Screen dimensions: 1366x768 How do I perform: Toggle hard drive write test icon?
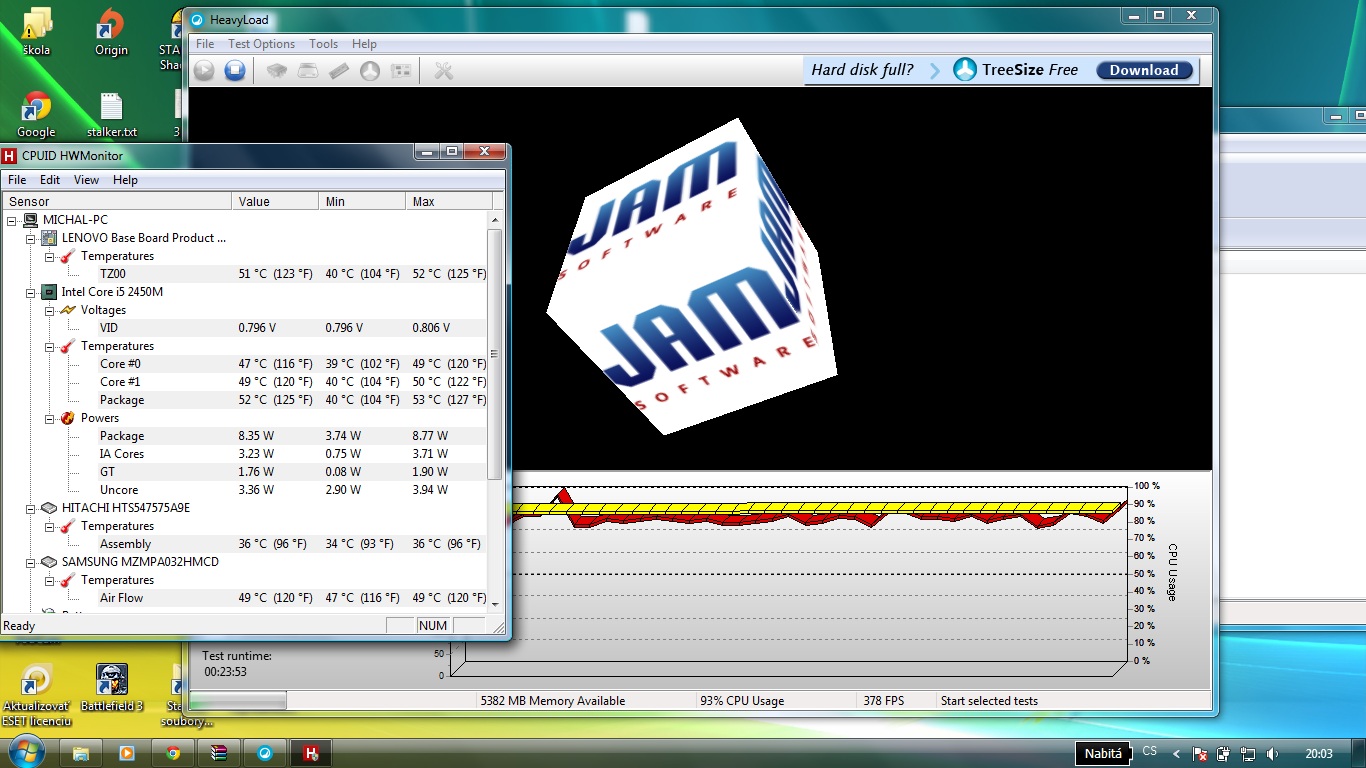click(308, 71)
